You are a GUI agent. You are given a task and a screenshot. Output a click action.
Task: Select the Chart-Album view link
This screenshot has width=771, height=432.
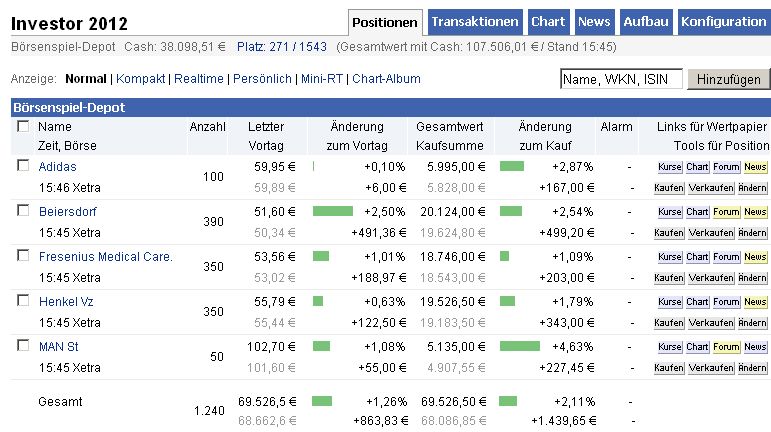tap(387, 79)
